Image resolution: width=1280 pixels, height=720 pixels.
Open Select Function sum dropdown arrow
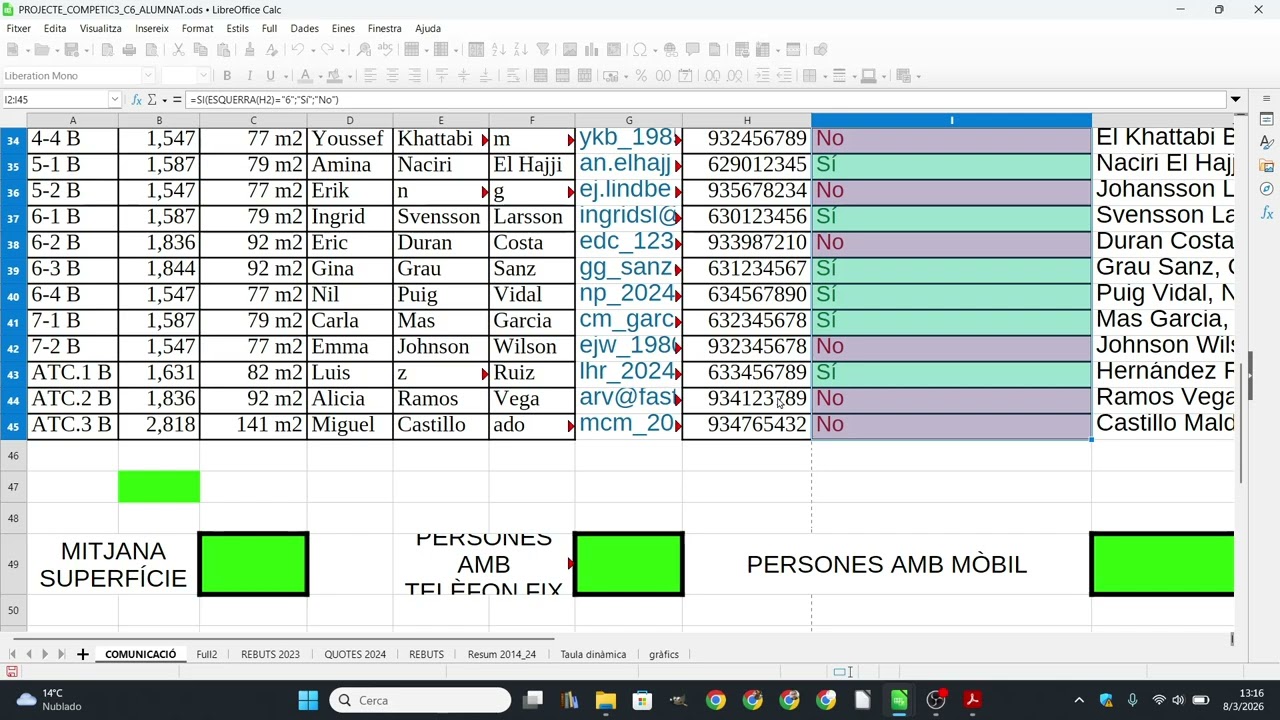pyautogui.click(x=165, y=99)
